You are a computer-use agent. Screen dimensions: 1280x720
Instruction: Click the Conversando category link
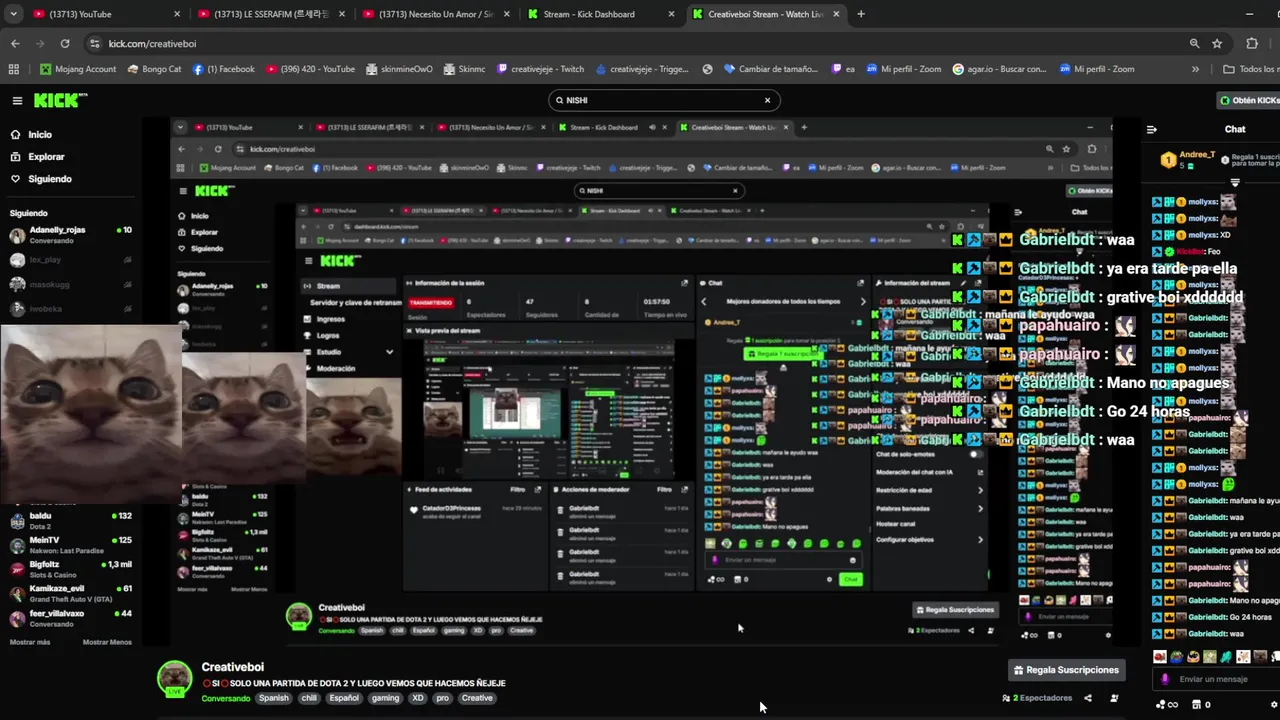tap(226, 698)
